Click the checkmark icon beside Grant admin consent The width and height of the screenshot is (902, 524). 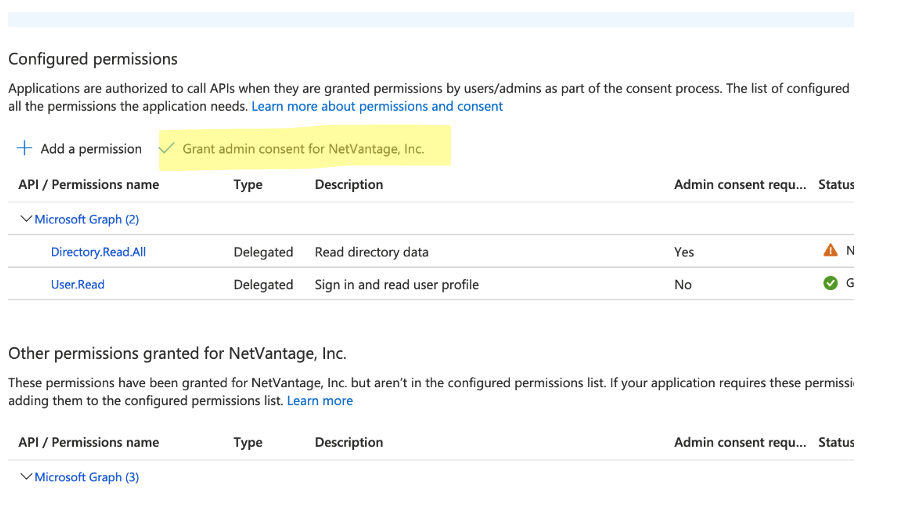(x=167, y=149)
